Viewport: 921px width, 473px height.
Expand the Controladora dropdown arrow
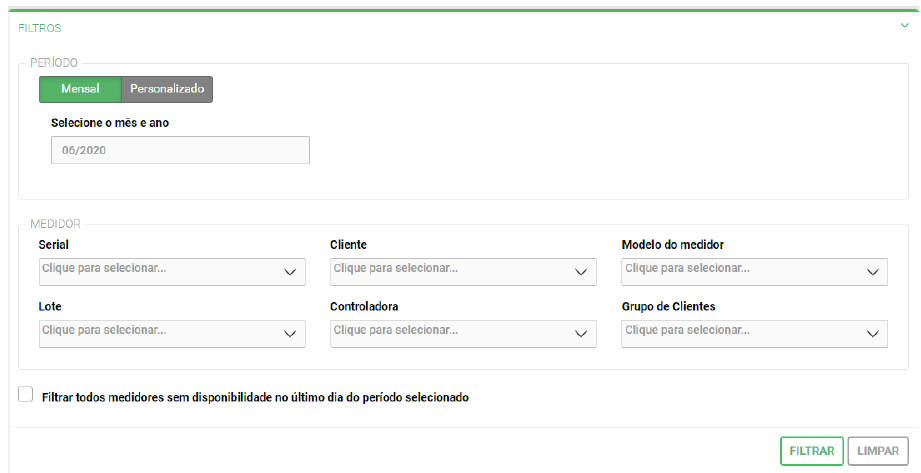click(x=581, y=334)
